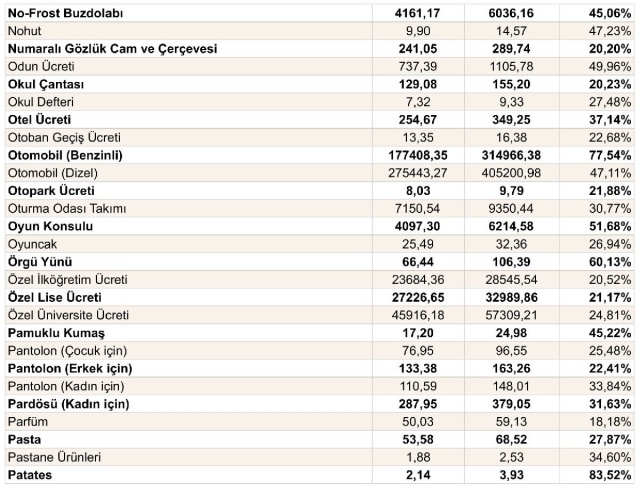
Task: Click the Örgü Yünü percentage 60,13%
Action: tap(610, 262)
